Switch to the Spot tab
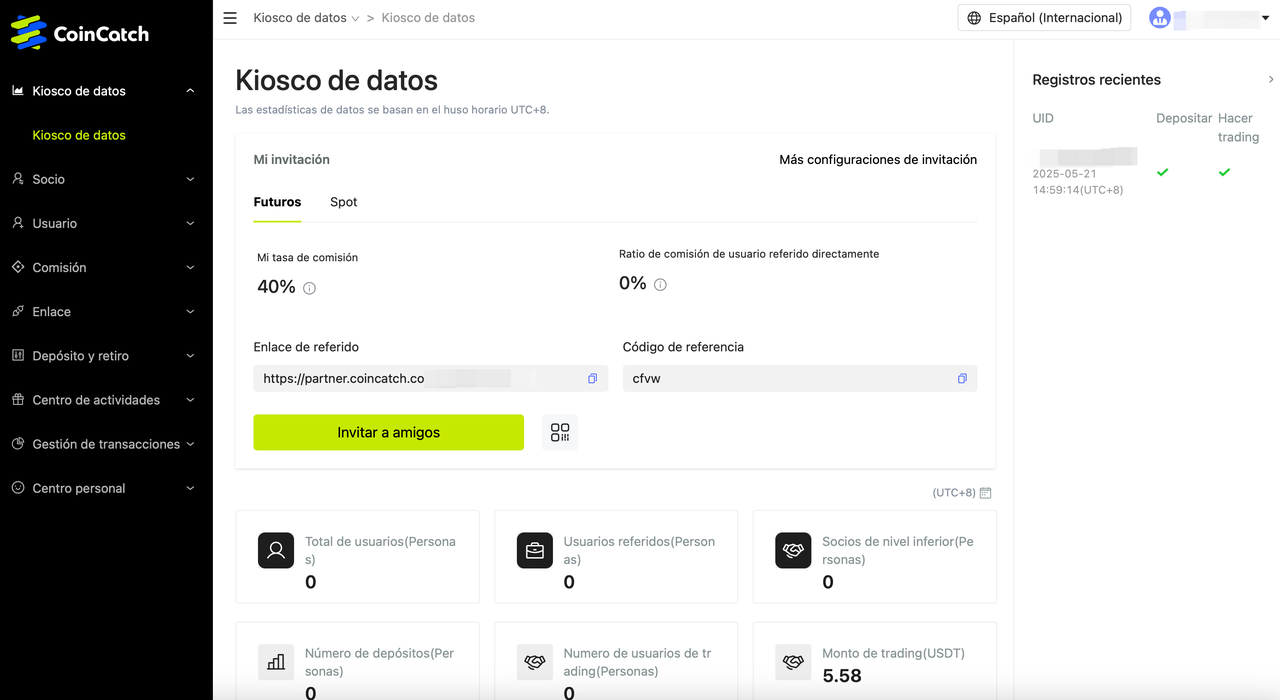 click(343, 202)
